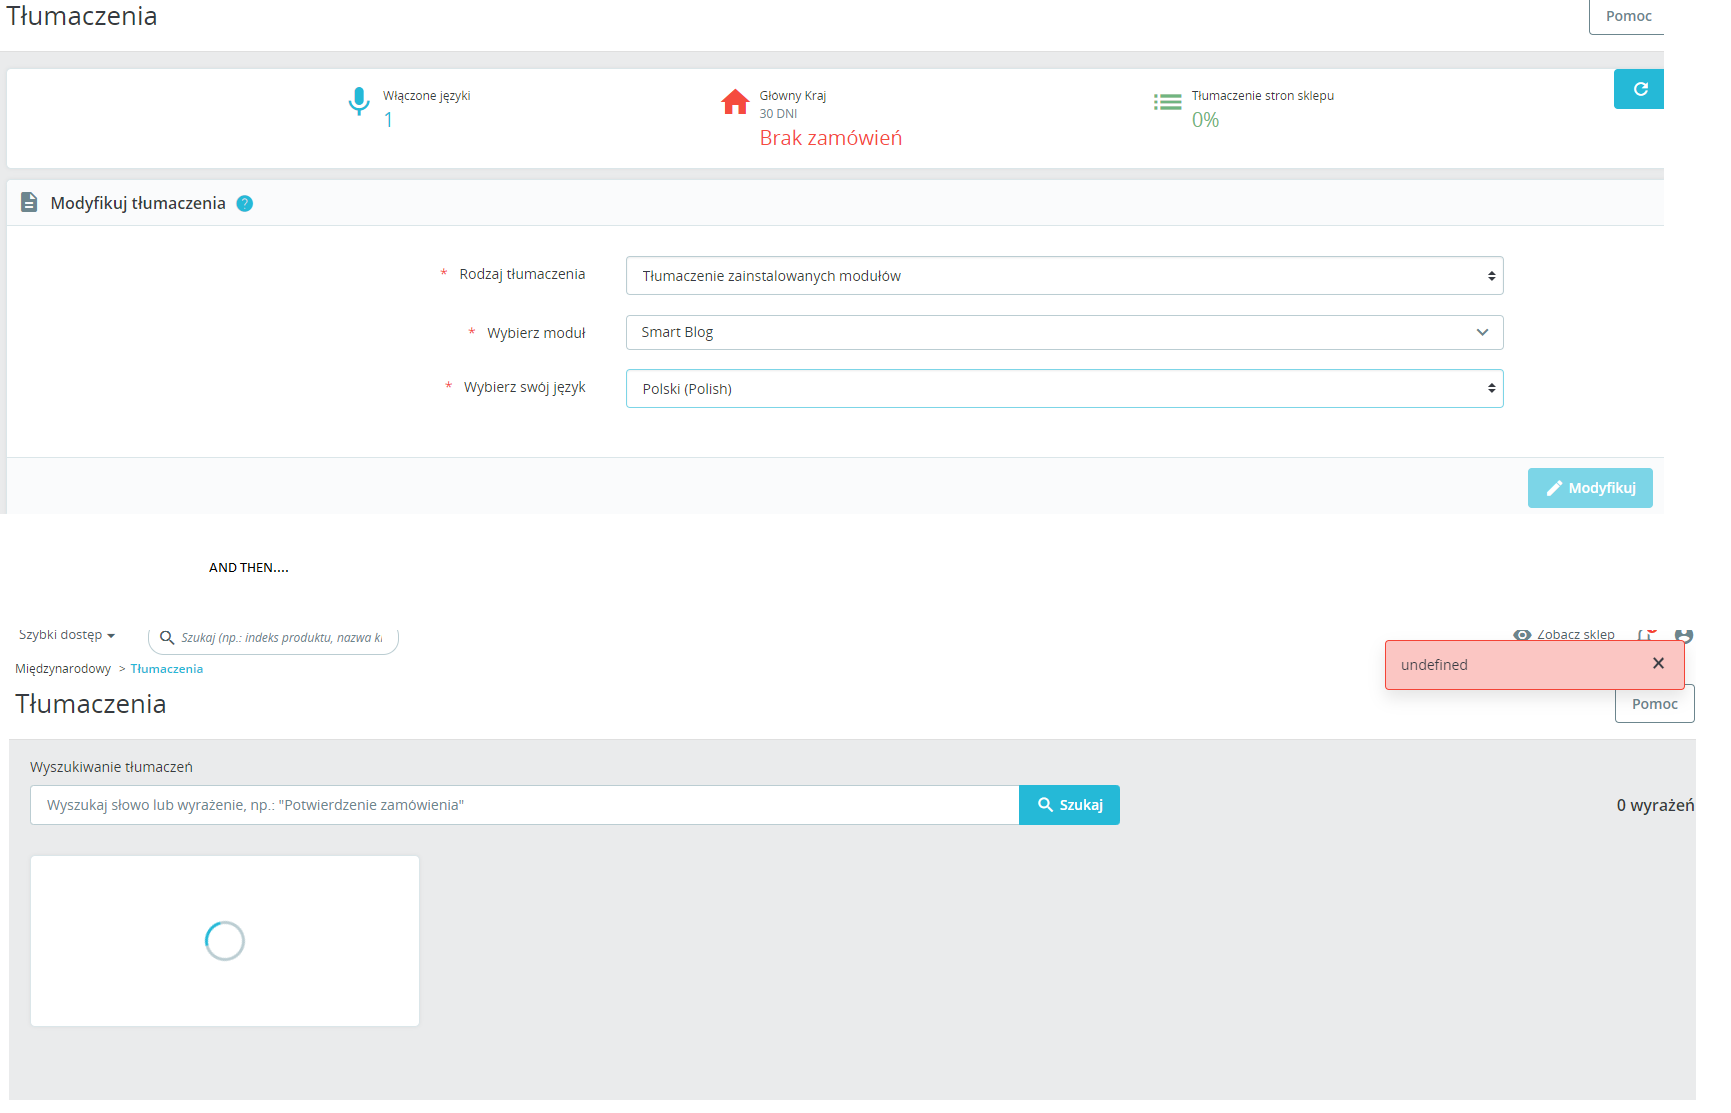The height and width of the screenshot is (1113, 1731).
Task: Click the Szukaj search button
Action: coord(1069,805)
